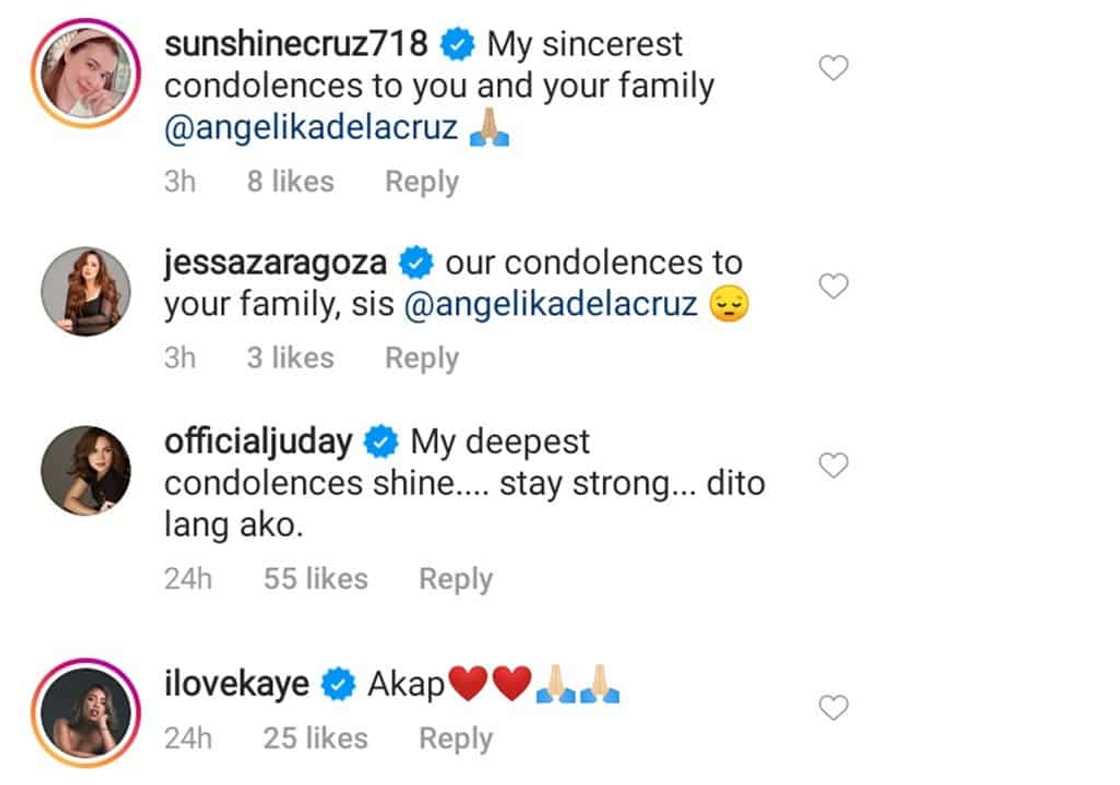1120x785 pixels.
Task: Reply to officialjuday's comment
Action: pos(455,579)
